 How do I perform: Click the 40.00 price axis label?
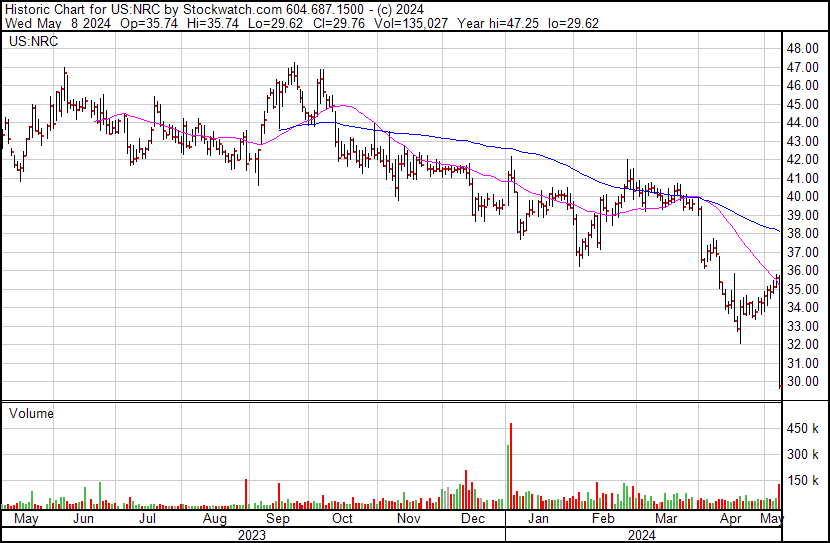tap(803, 197)
